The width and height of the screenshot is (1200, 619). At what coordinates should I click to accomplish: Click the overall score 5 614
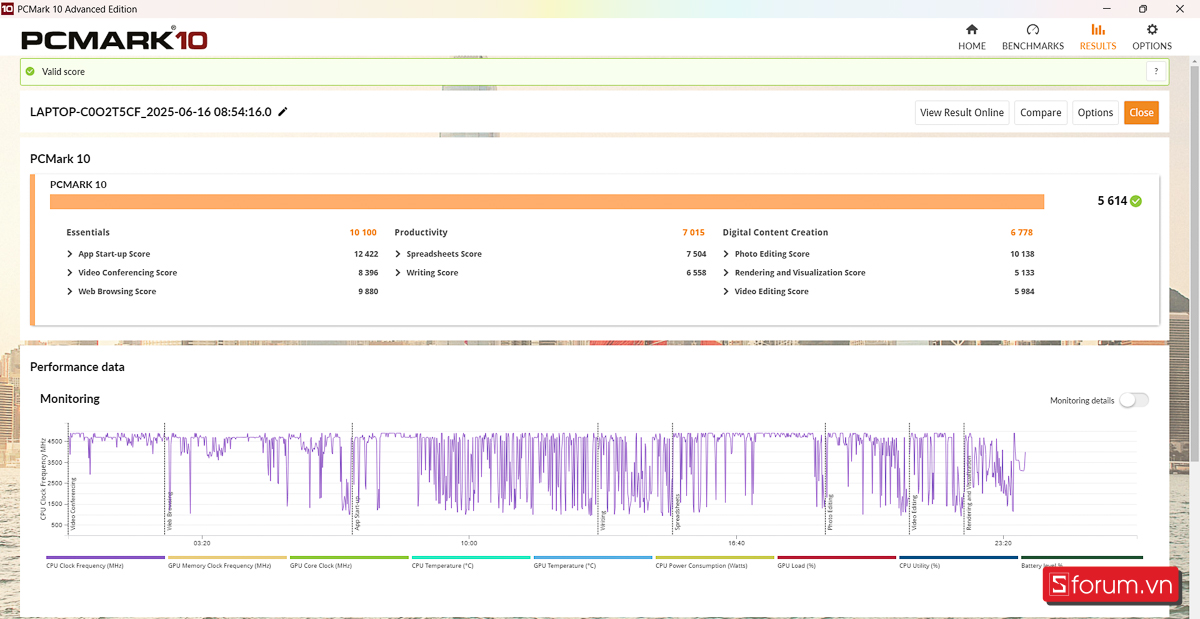pos(1112,201)
